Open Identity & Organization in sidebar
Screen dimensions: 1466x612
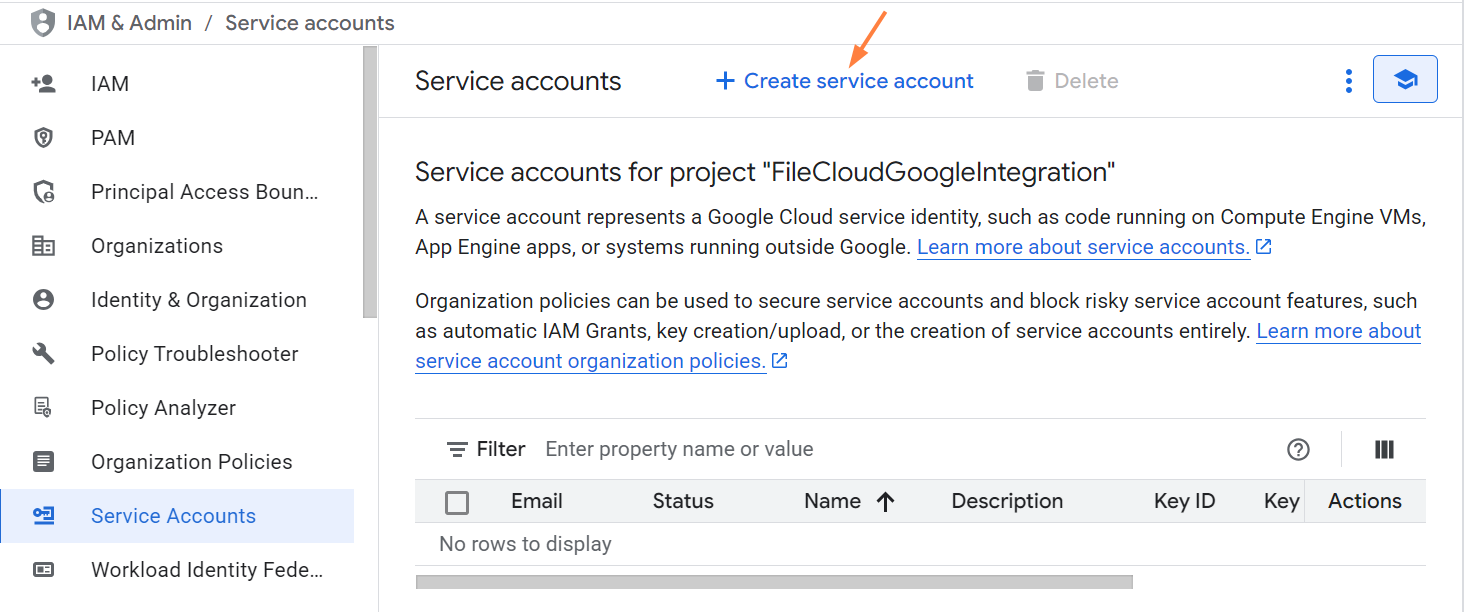coord(198,300)
